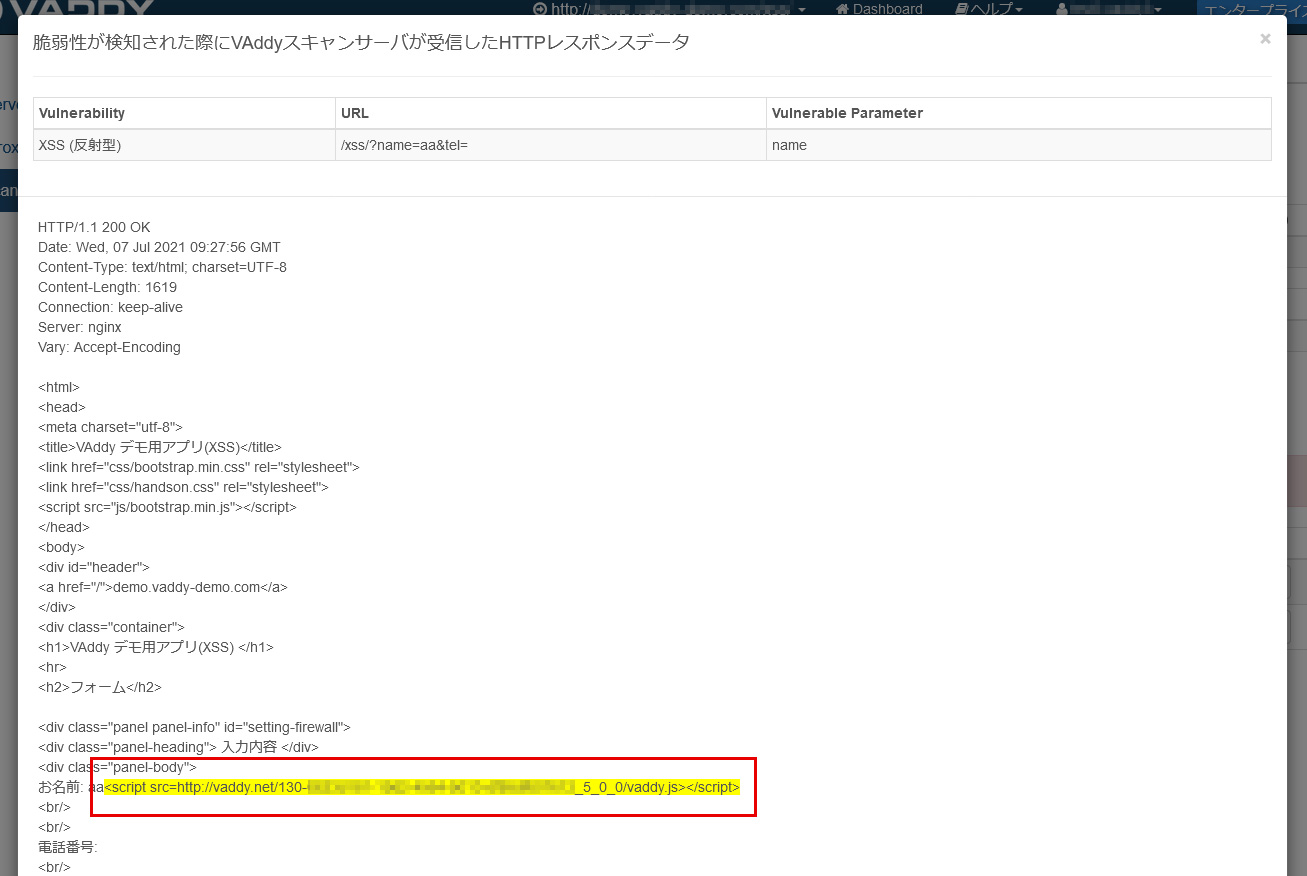Click the <div class="container"> line
The image size is (1307, 876).
coord(111,627)
